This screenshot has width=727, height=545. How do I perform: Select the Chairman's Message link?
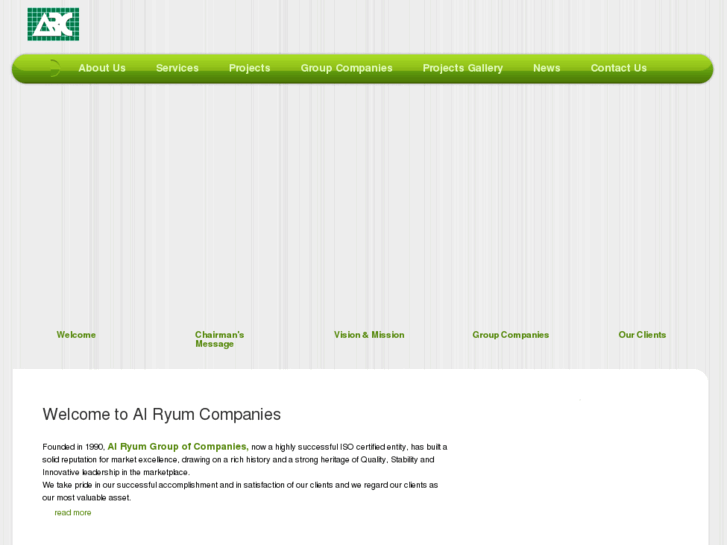coord(219,339)
